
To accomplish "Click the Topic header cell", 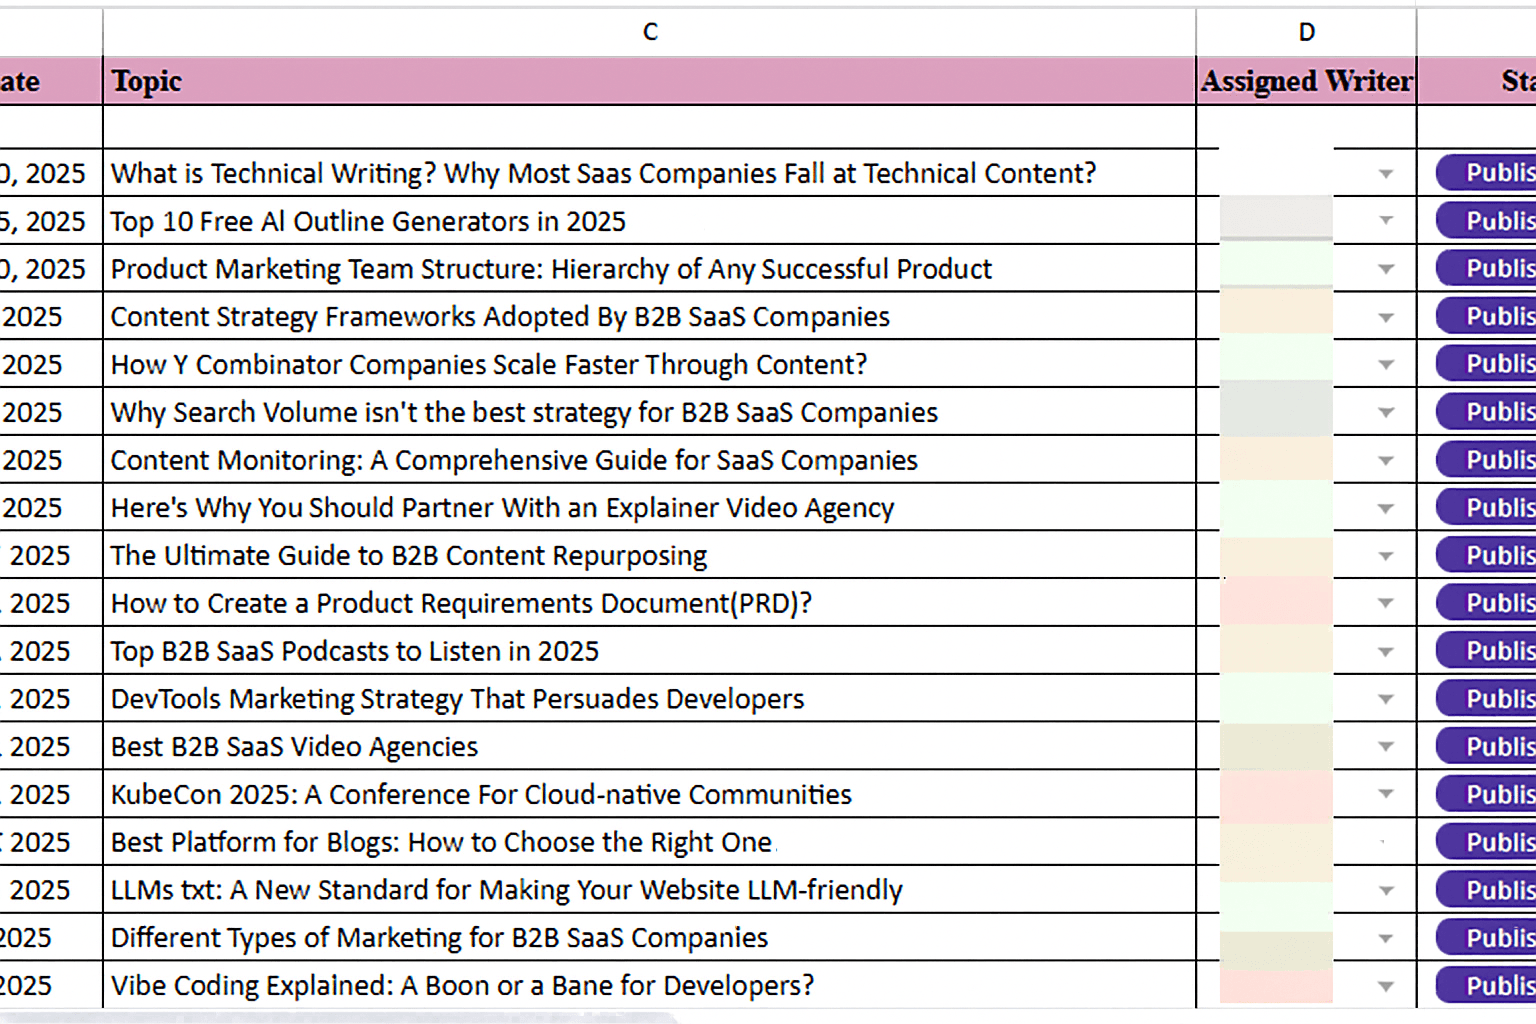I will pos(650,81).
